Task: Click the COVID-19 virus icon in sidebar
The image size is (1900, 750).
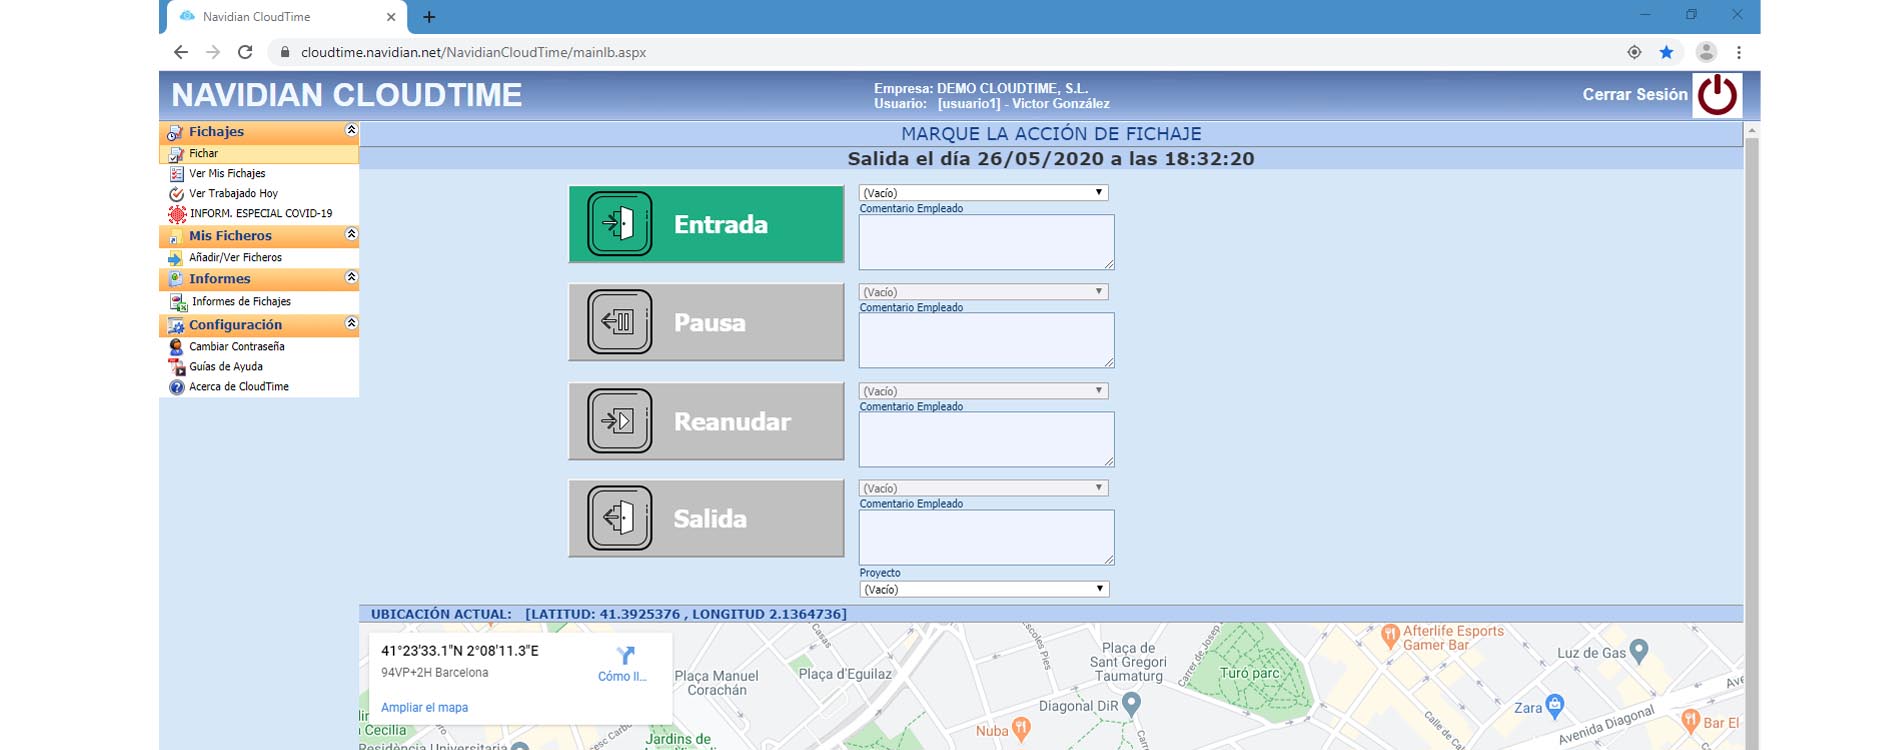Action: tap(177, 214)
